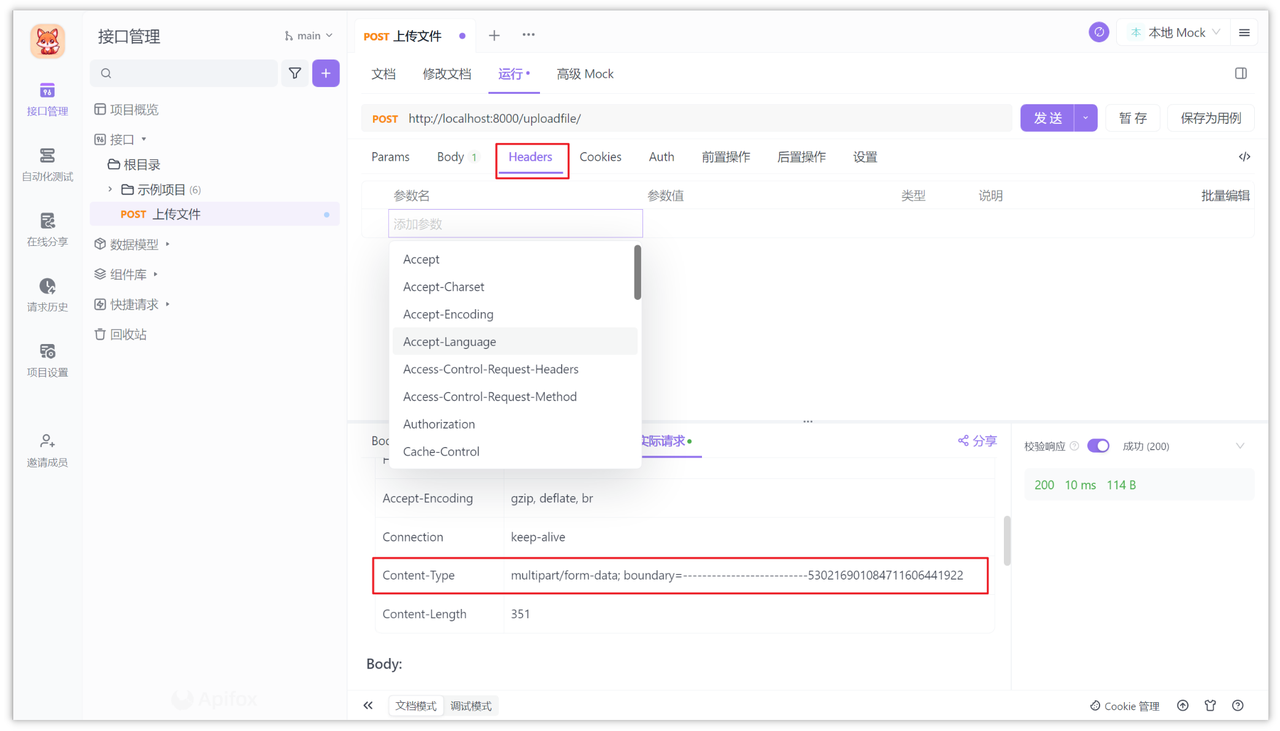Click the request URL field

tap(705, 118)
